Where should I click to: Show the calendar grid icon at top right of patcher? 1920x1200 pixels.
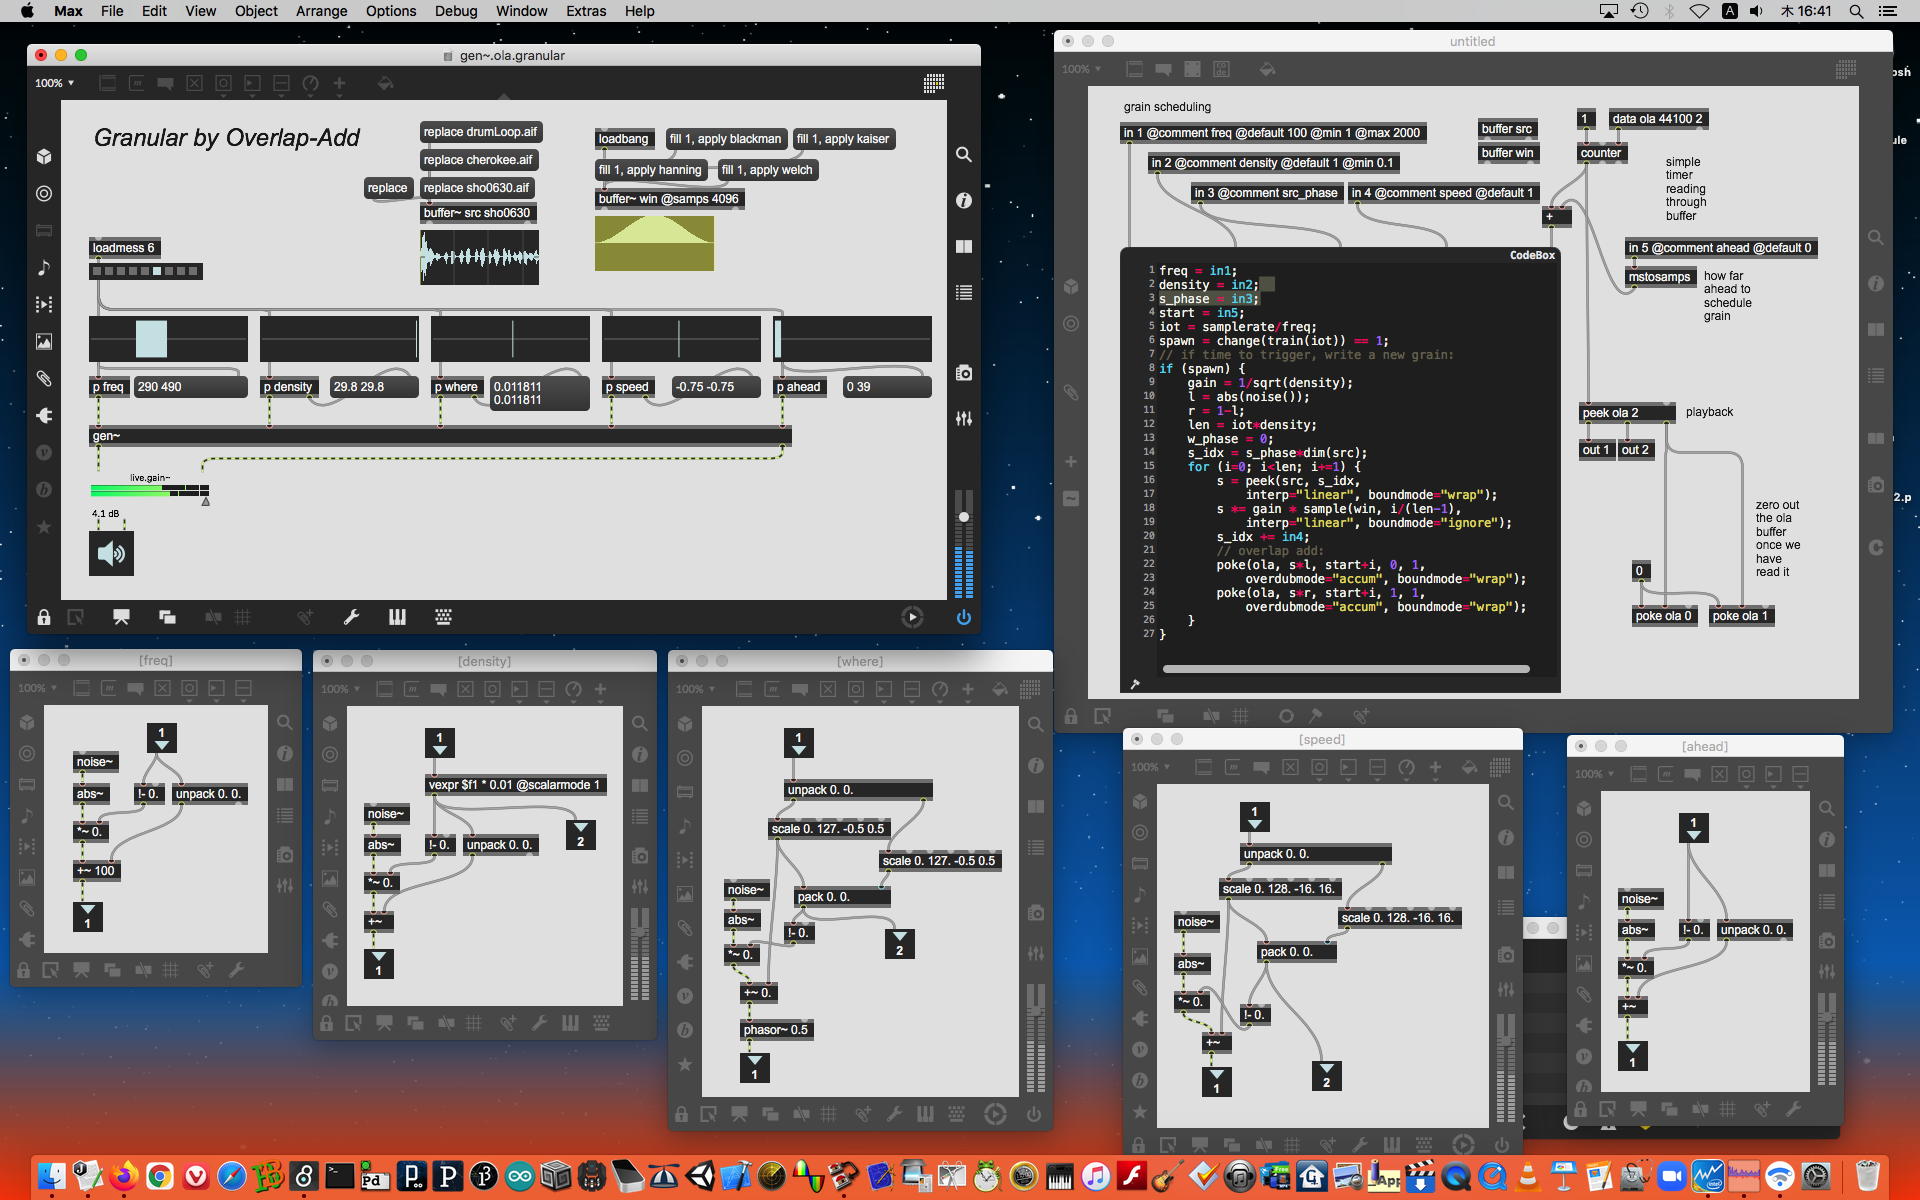[934, 83]
